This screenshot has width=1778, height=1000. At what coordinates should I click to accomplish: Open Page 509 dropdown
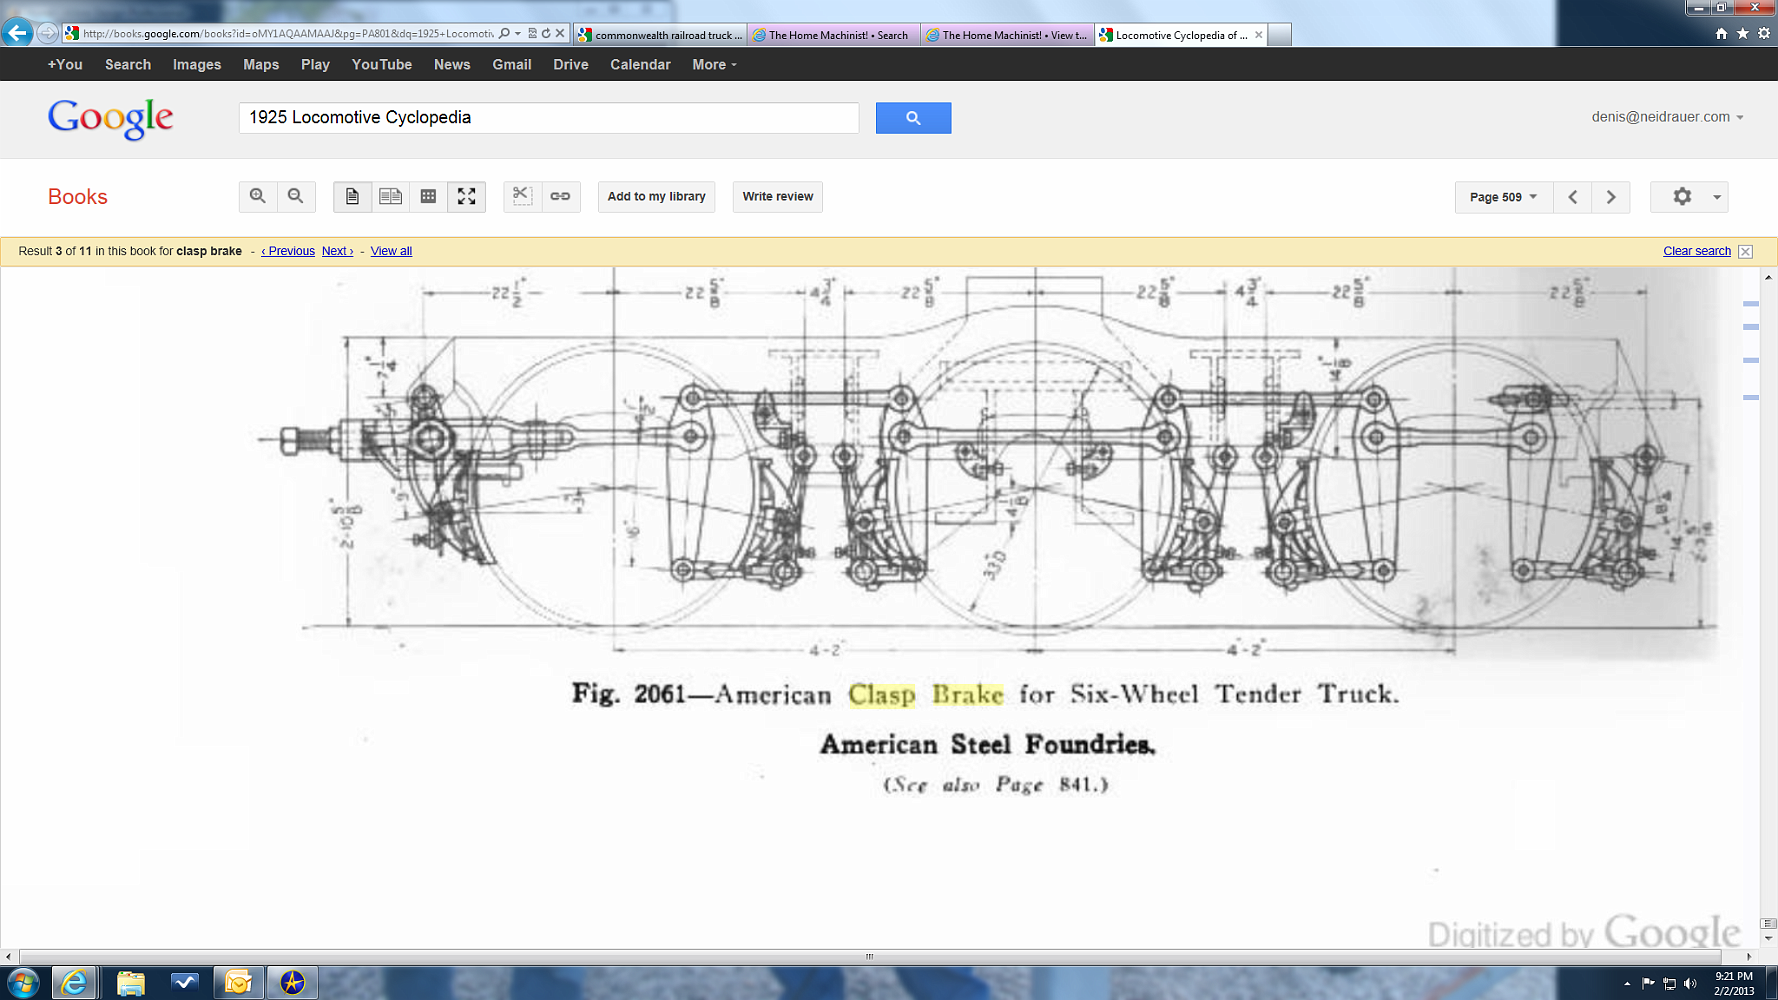pyautogui.click(x=1503, y=197)
